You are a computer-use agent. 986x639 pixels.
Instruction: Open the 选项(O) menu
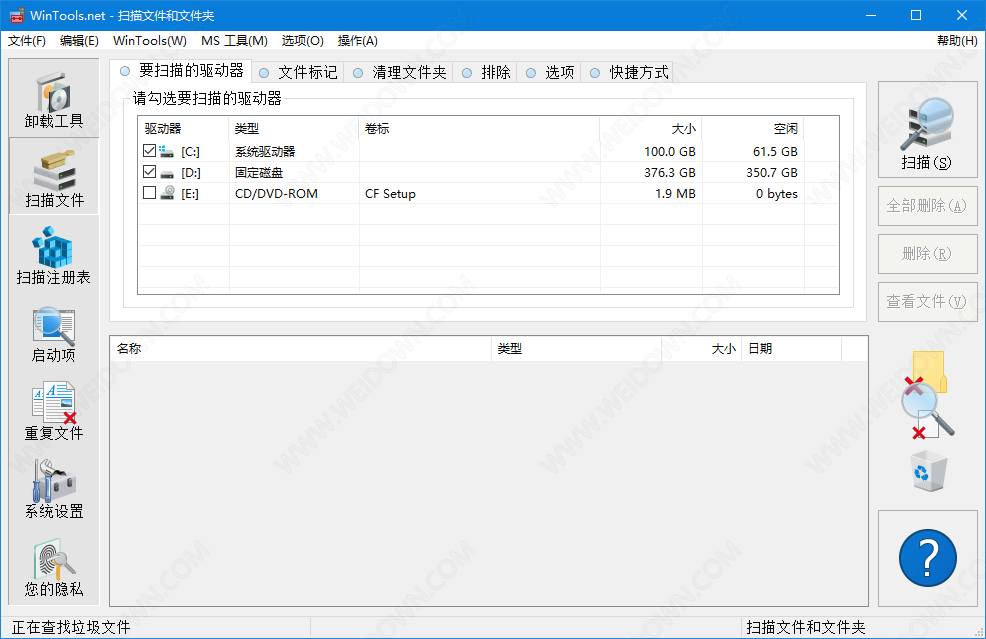[302, 41]
